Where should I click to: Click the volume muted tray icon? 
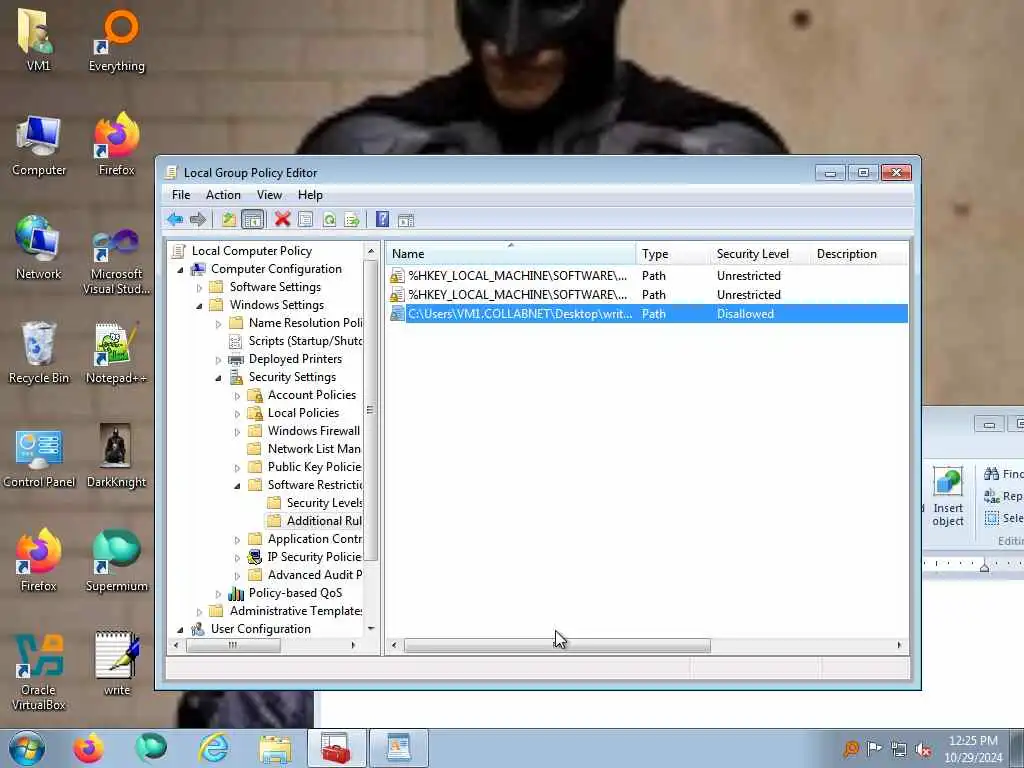coord(923,749)
